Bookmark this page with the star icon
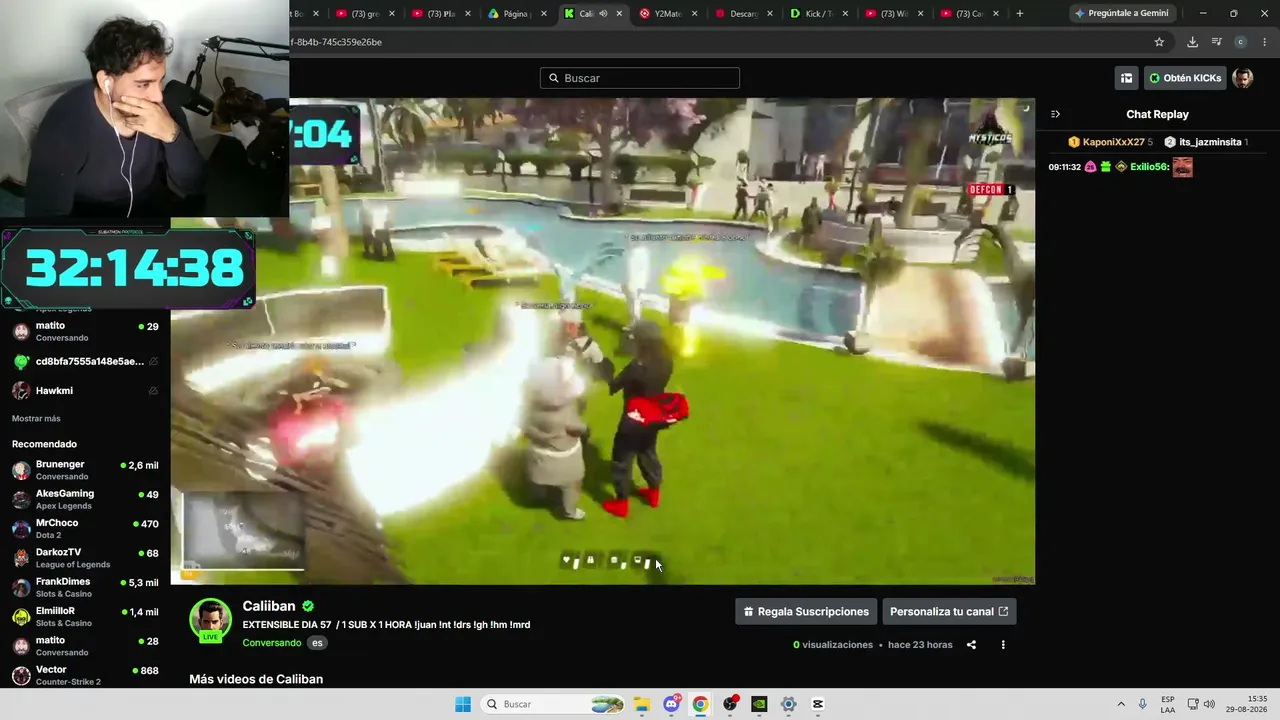Viewport: 1280px width, 720px height. click(x=1159, y=42)
